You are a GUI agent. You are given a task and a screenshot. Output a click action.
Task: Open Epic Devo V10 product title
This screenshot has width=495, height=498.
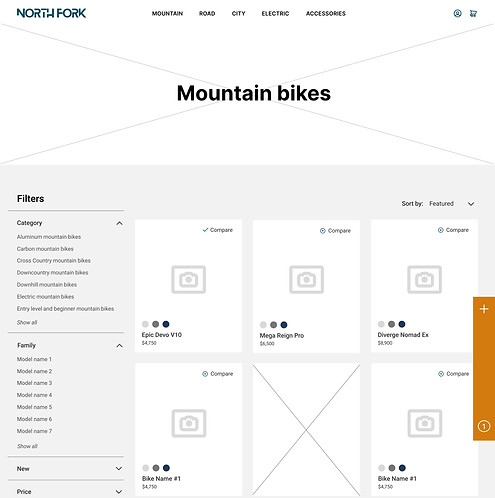[162, 335]
